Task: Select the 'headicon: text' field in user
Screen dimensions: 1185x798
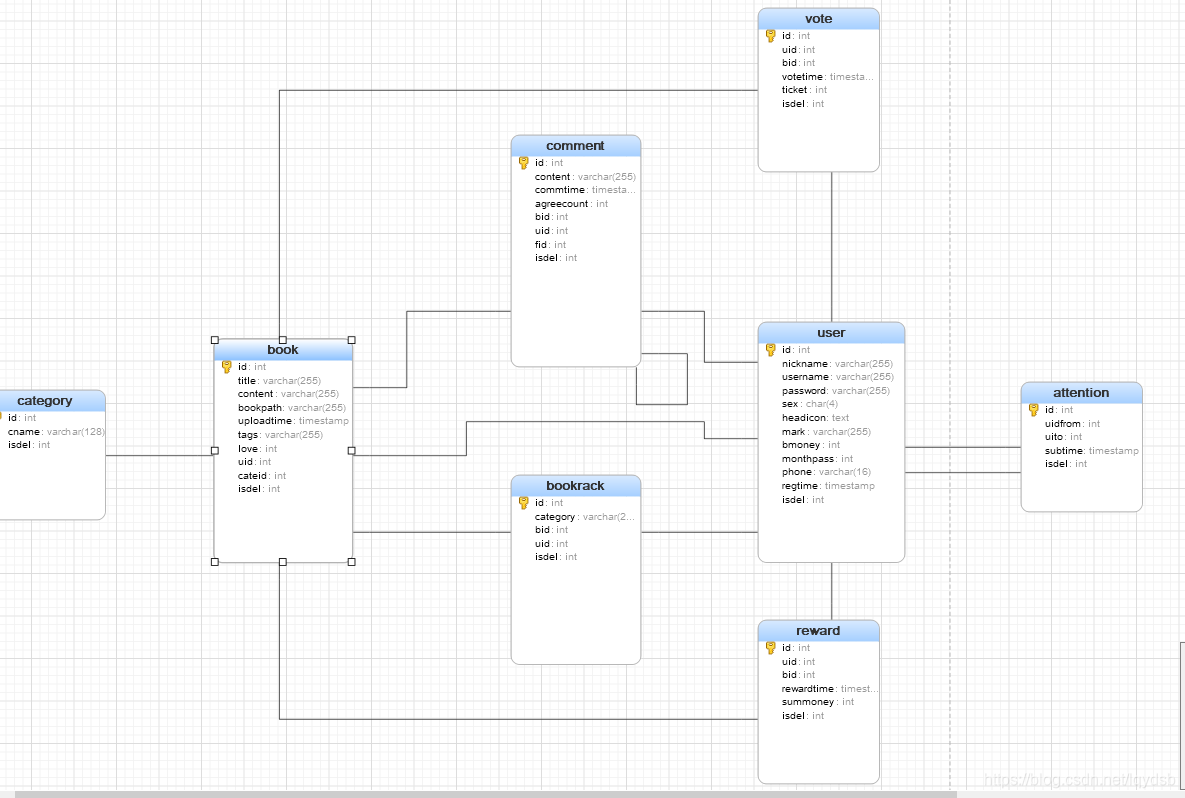Action: [x=815, y=418]
